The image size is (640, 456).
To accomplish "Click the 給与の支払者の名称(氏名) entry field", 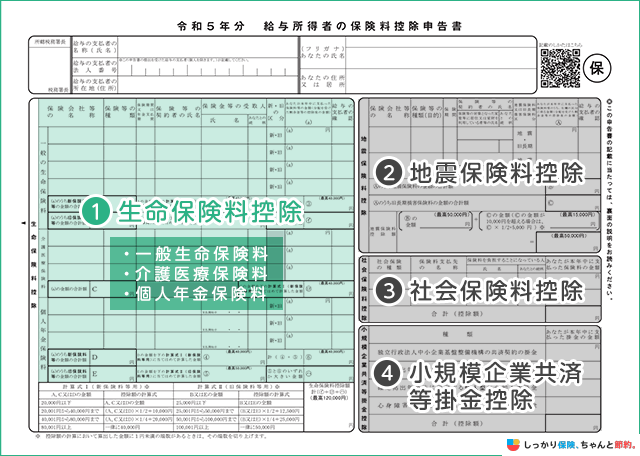I will point(208,47).
